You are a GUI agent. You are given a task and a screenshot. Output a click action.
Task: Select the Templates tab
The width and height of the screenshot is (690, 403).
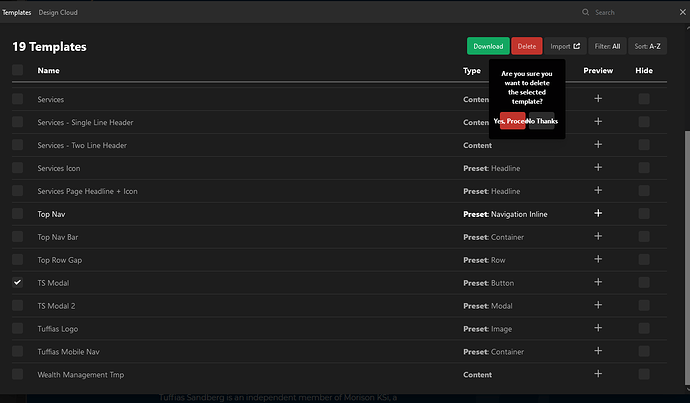pyautogui.click(x=17, y=12)
